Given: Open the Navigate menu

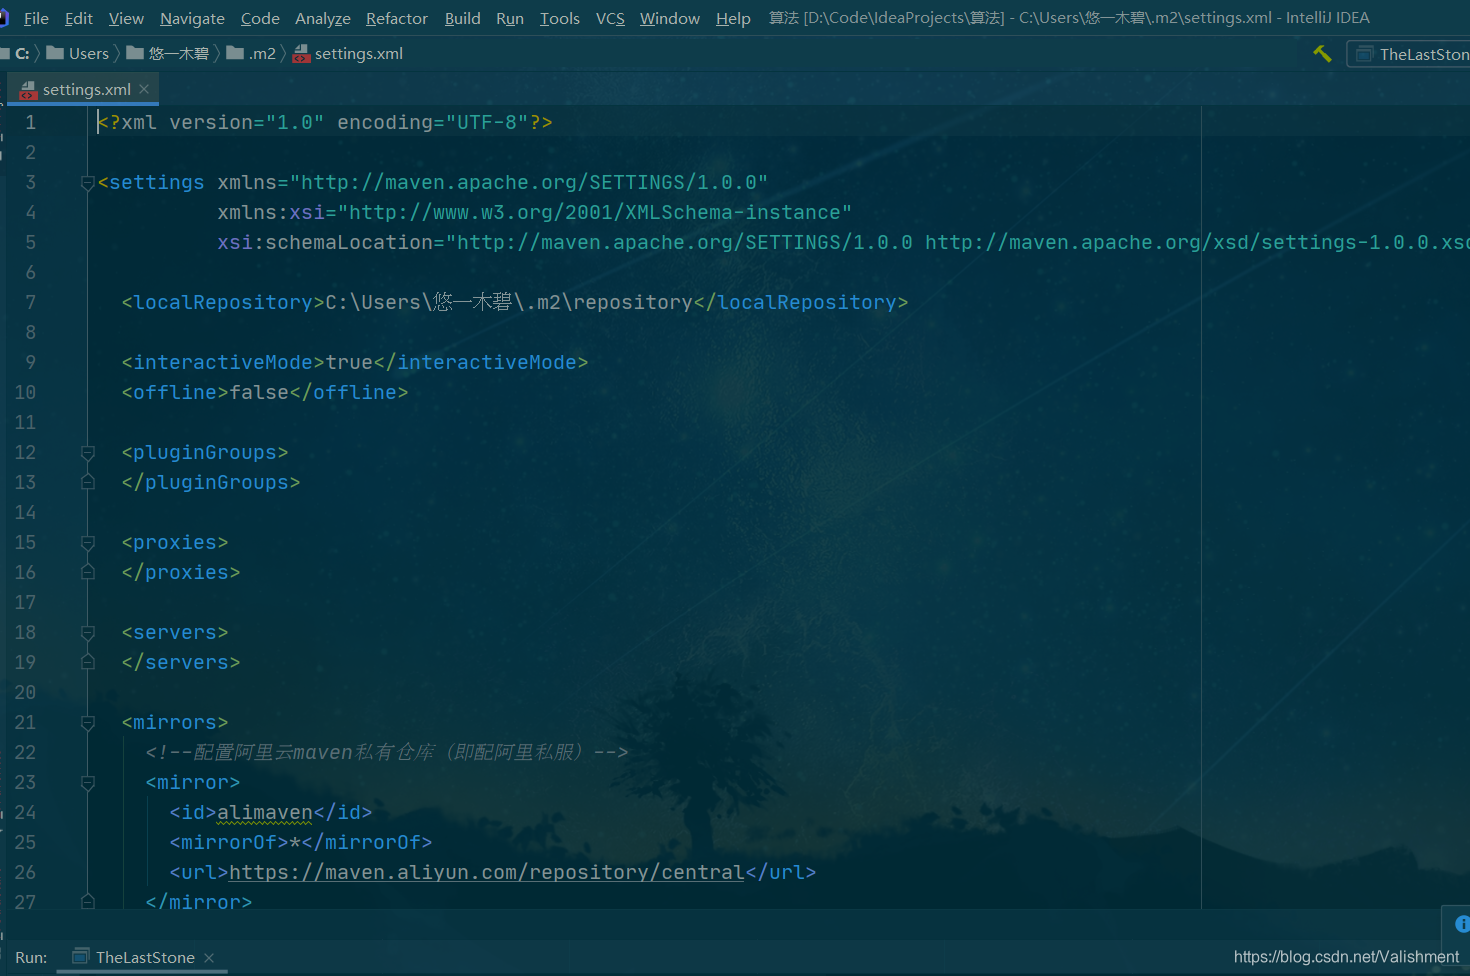Looking at the screenshot, I should coord(192,18).
